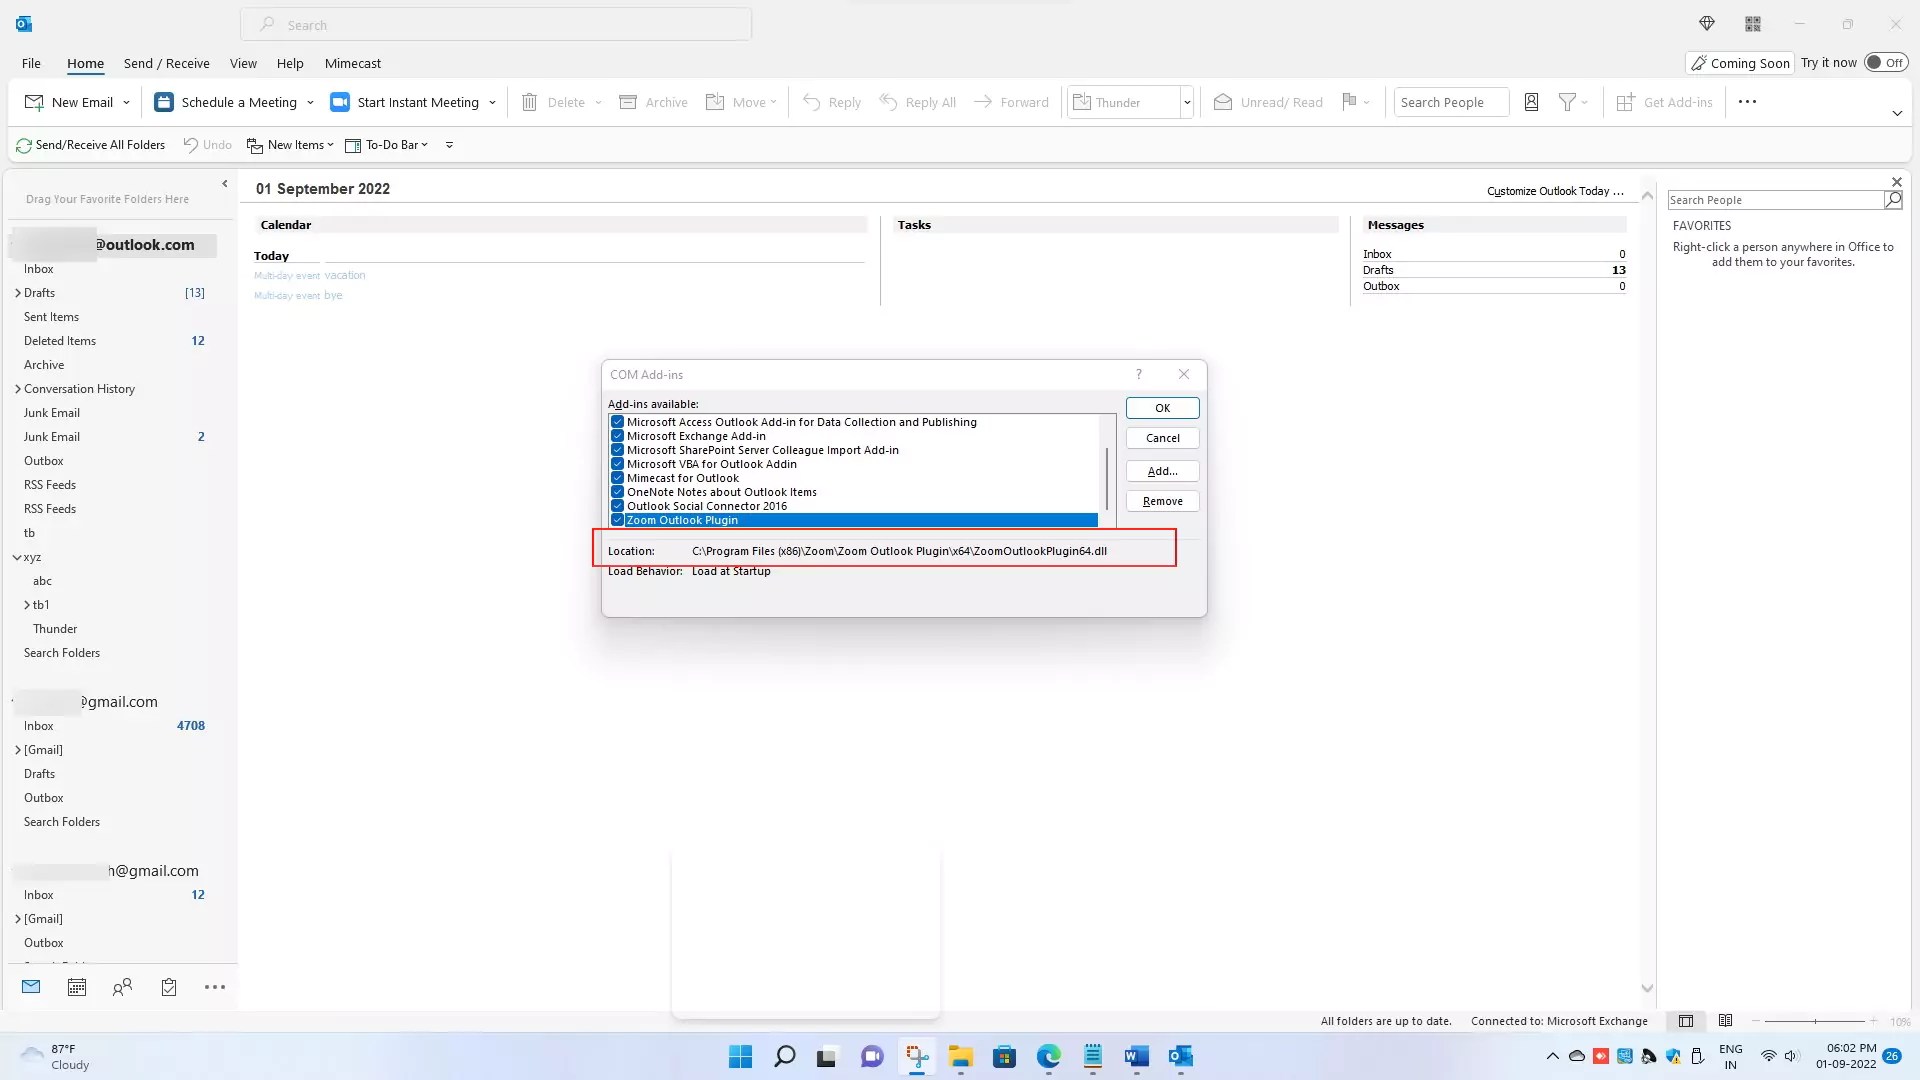Open Tasks from the navigation bar
Image resolution: width=1920 pixels, height=1080 pixels.
point(168,987)
